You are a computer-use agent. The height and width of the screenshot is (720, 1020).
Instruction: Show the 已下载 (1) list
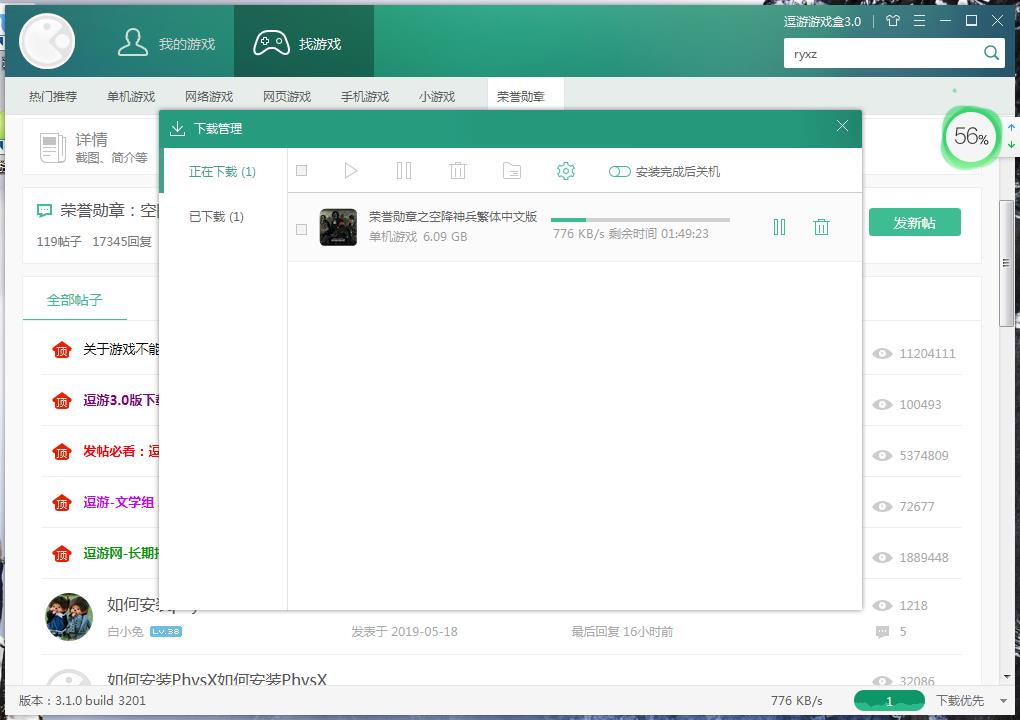click(217, 217)
